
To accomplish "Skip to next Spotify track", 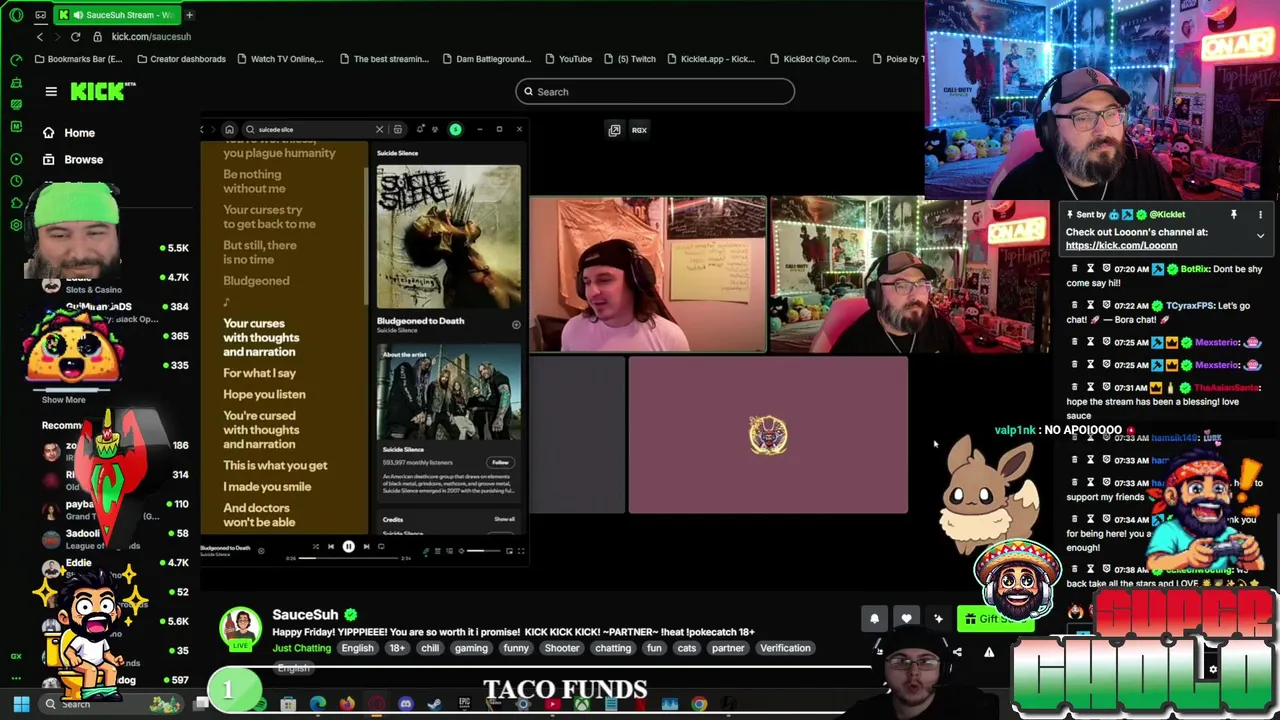I will pos(366,547).
